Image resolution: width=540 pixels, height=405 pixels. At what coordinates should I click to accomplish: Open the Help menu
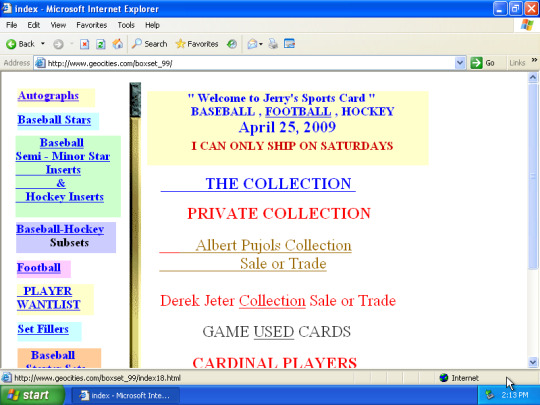(x=152, y=25)
